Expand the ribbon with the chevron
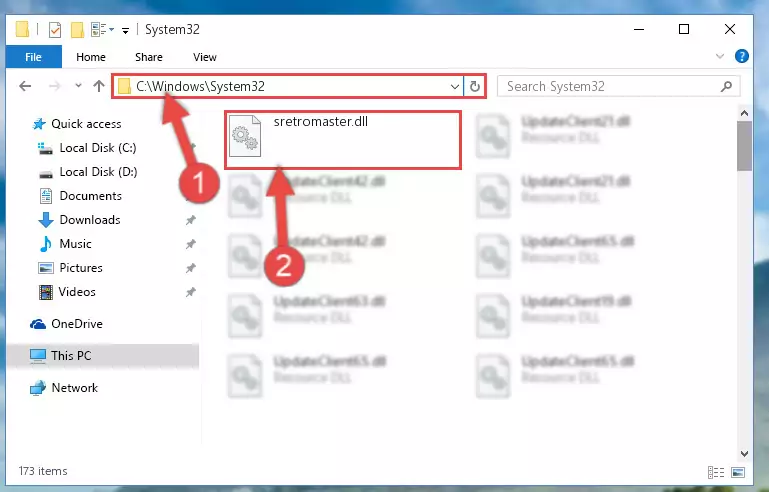Viewport: 769px width, 492px height. (x=719, y=56)
